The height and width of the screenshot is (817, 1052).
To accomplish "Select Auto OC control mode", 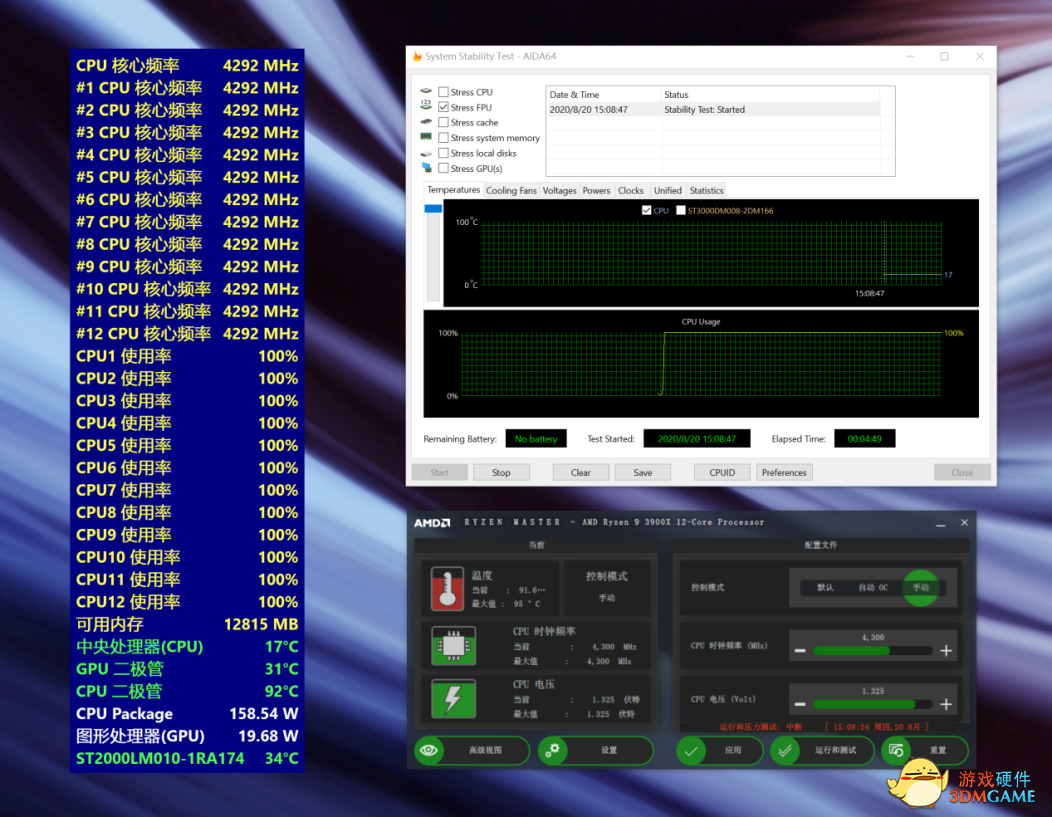I will pos(873,588).
